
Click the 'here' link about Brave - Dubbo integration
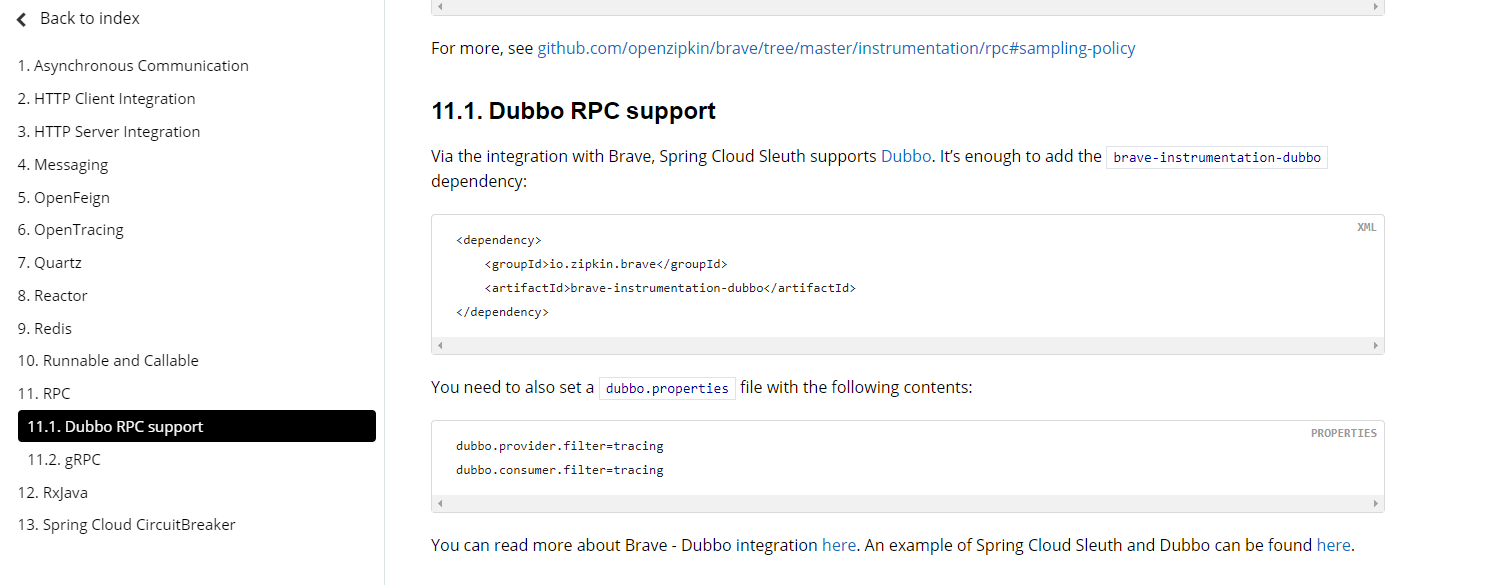[x=839, y=545]
